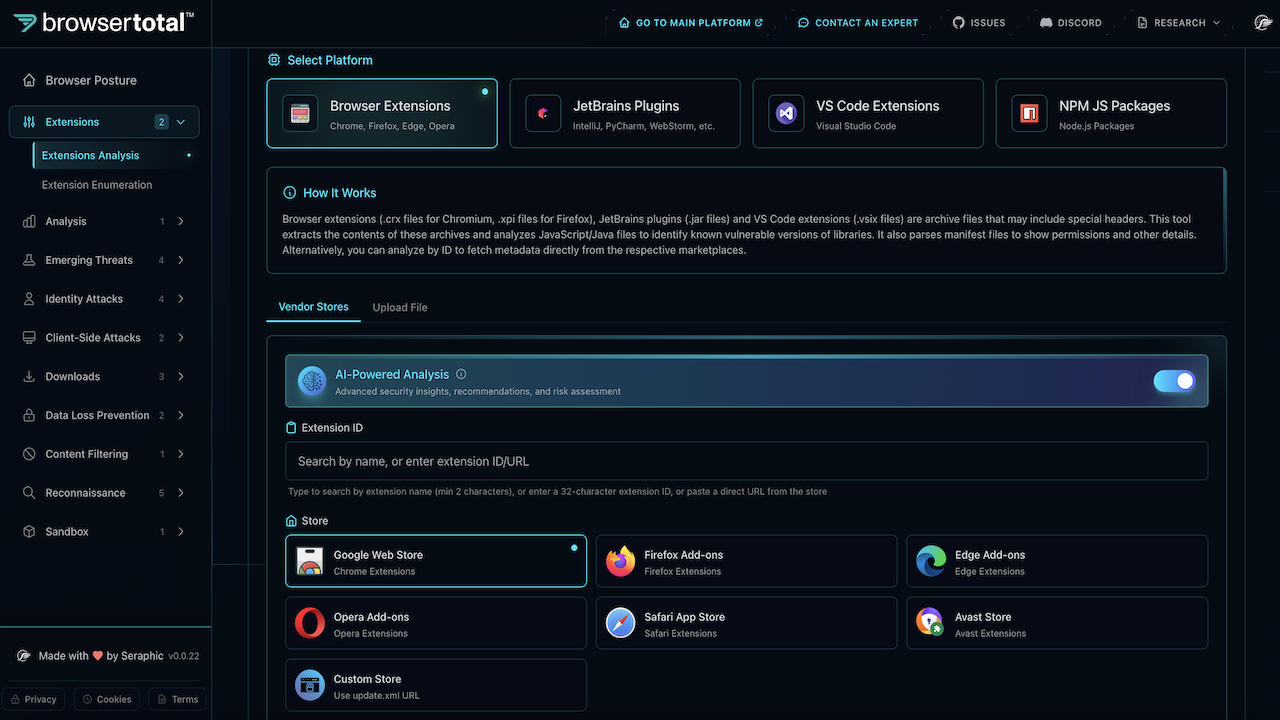Expand Emerging Threats chevron
Viewport: 1280px width, 720px height.
point(181,260)
